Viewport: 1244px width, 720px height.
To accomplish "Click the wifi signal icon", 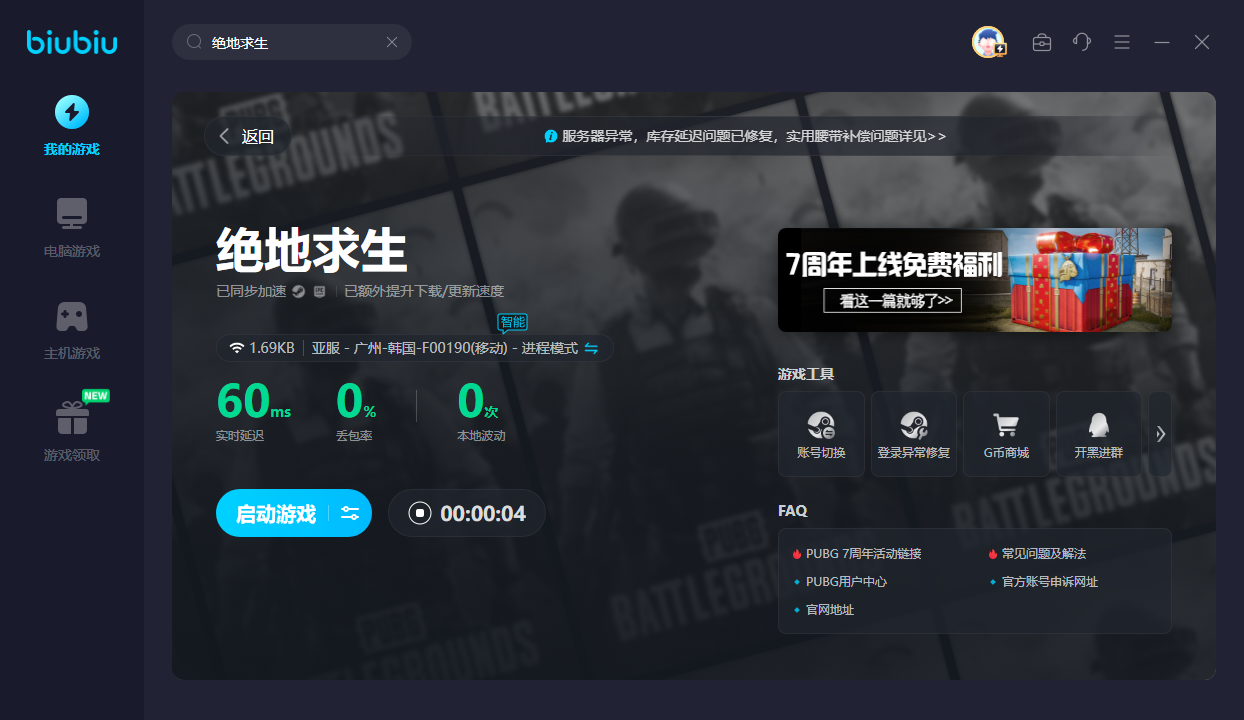I will point(237,348).
